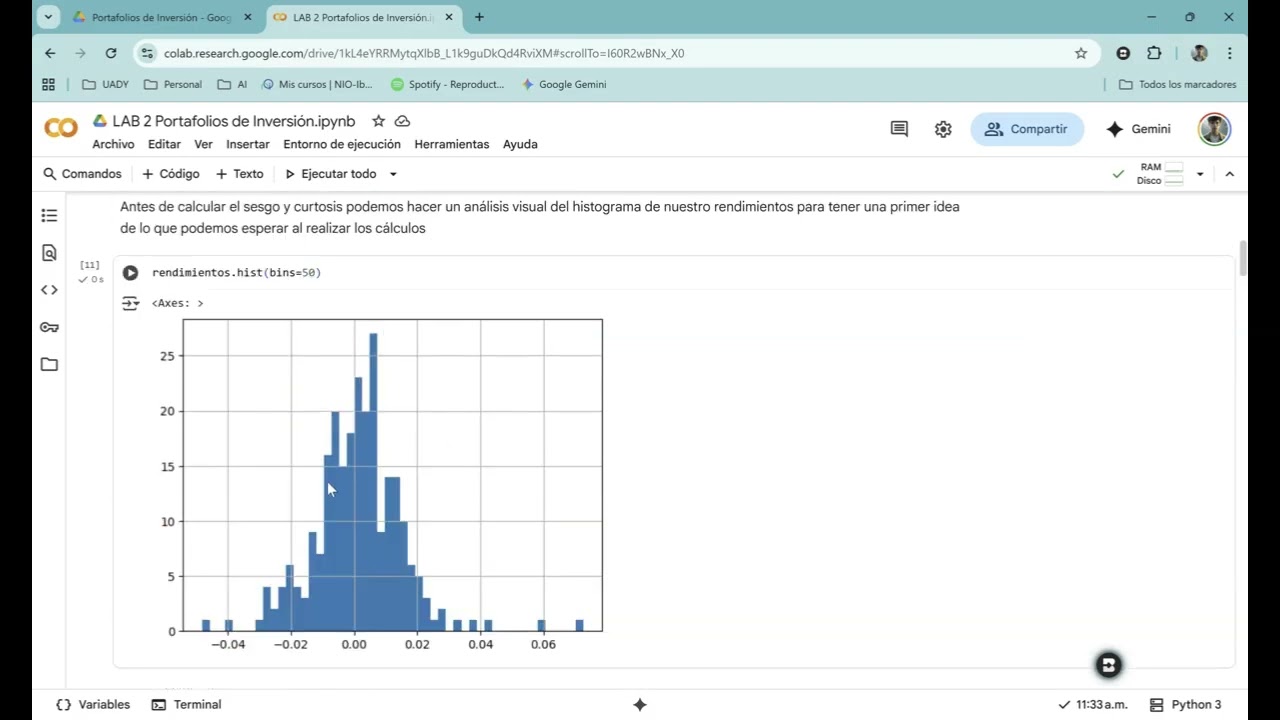Viewport: 1280px width, 720px height.
Task: Click the cloud save status icon
Action: click(402, 121)
